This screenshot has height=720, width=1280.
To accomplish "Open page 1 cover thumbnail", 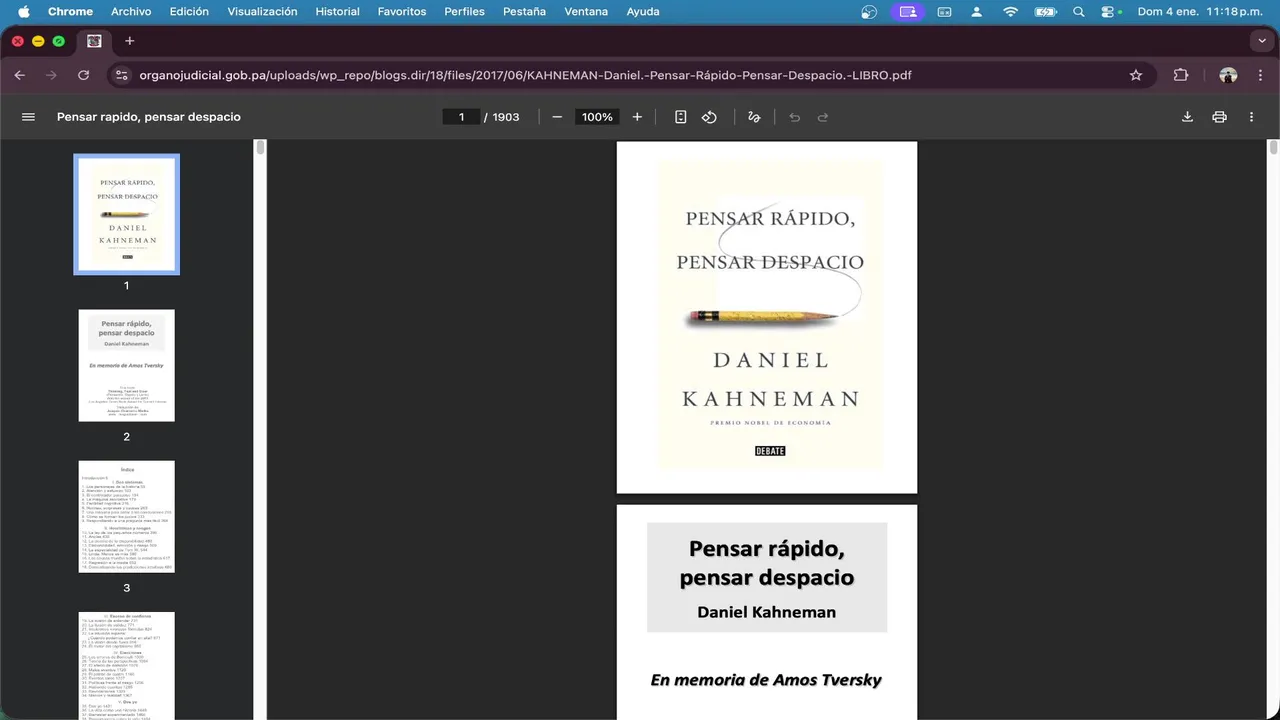I will pyautogui.click(x=127, y=214).
